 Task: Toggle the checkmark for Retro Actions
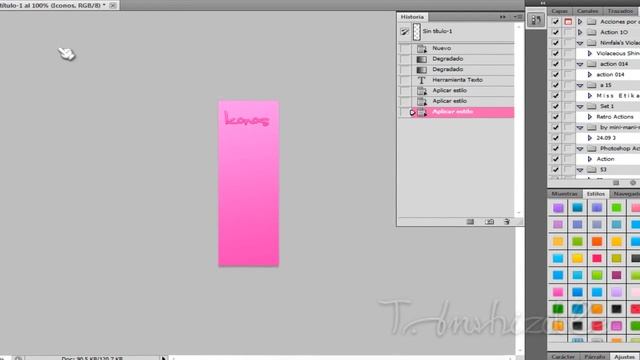tap(555, 117)
